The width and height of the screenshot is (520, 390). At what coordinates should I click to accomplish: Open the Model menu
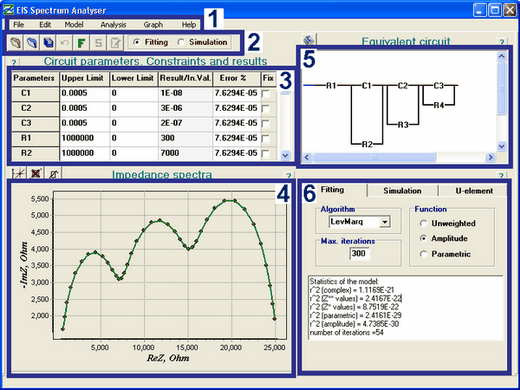pos(74,25)
